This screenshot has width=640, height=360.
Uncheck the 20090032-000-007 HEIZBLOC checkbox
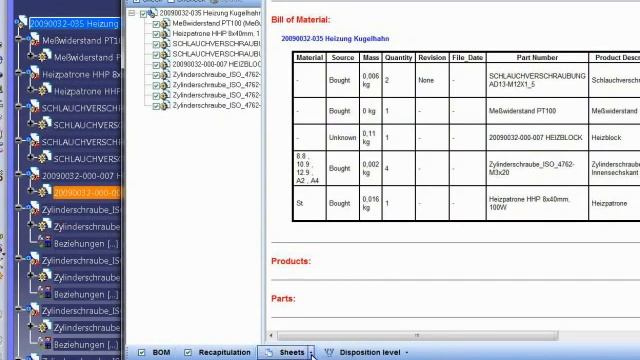click(156, 65)
